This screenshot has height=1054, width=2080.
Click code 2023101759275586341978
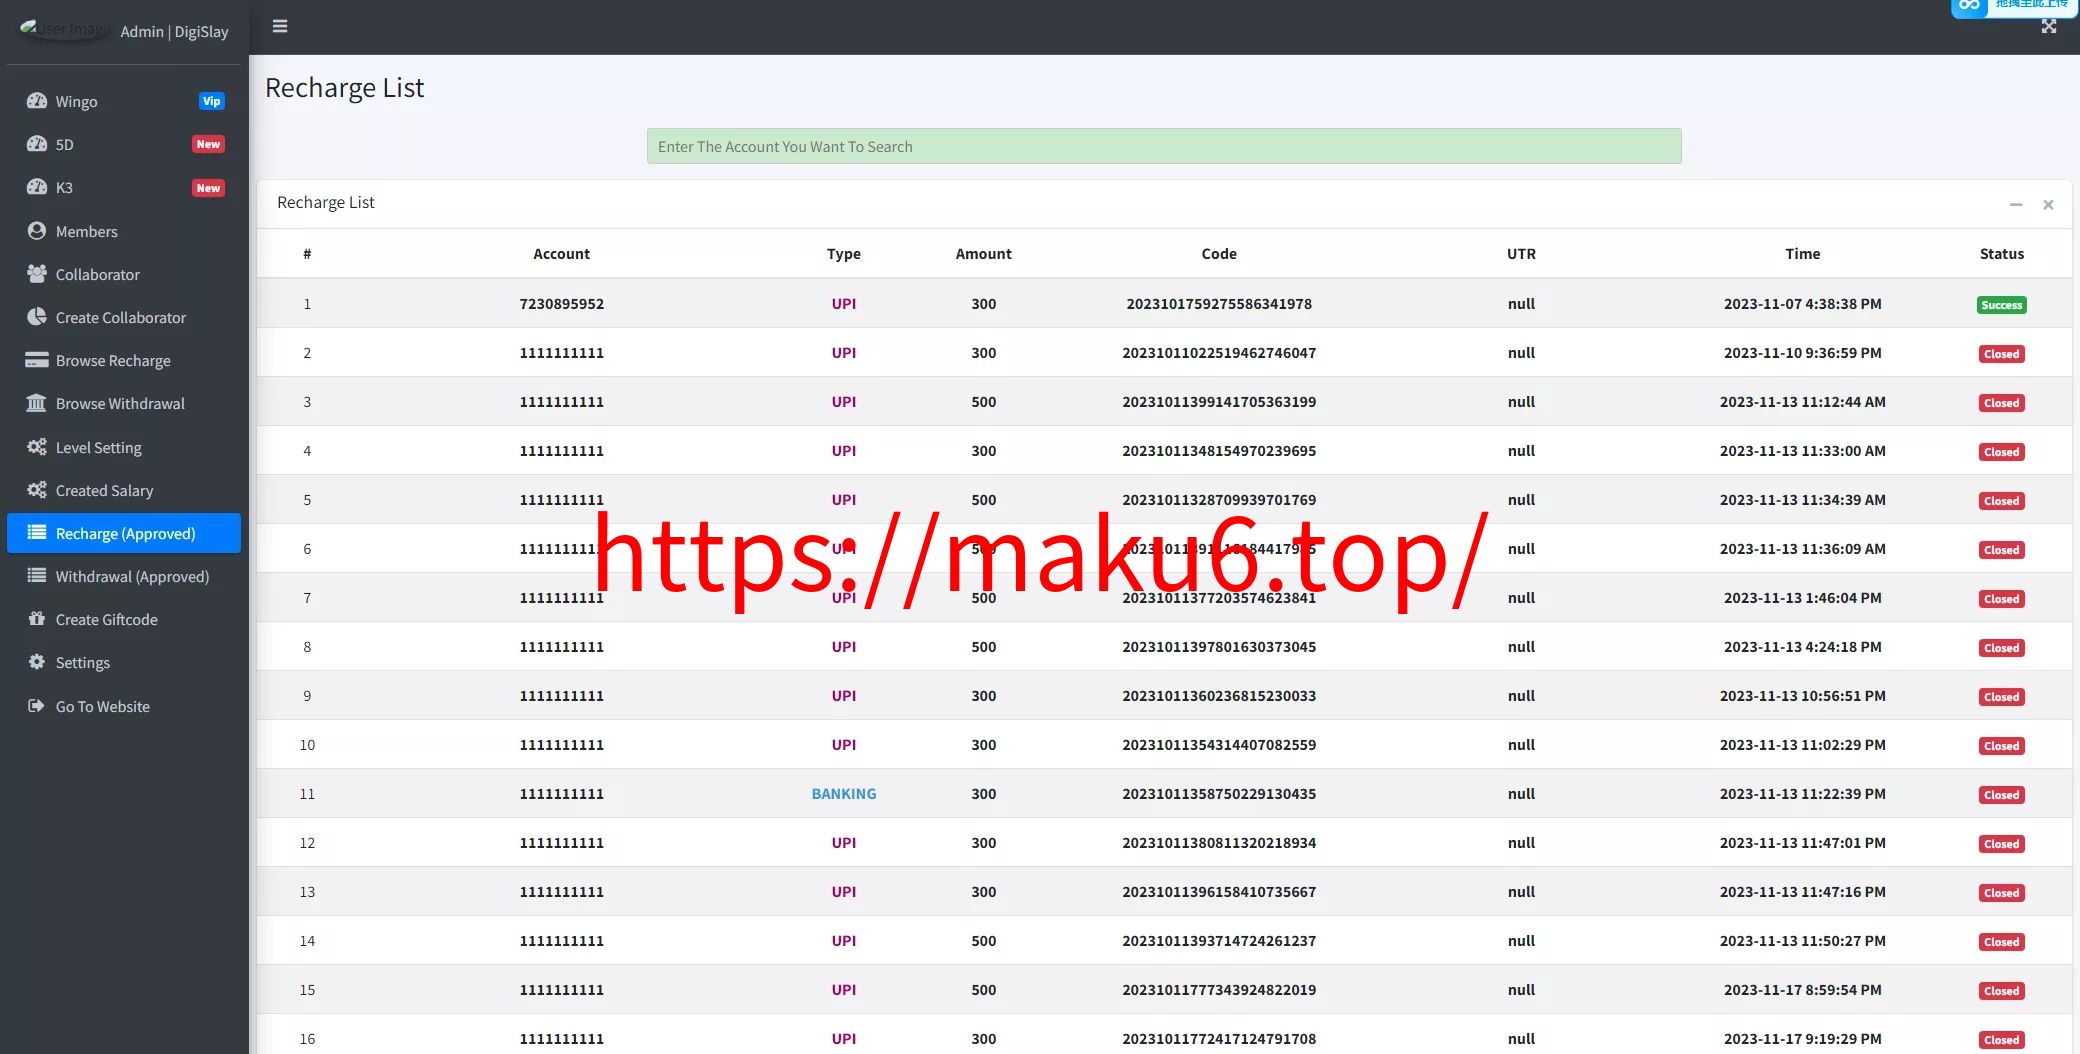[x=1219, y=304]
